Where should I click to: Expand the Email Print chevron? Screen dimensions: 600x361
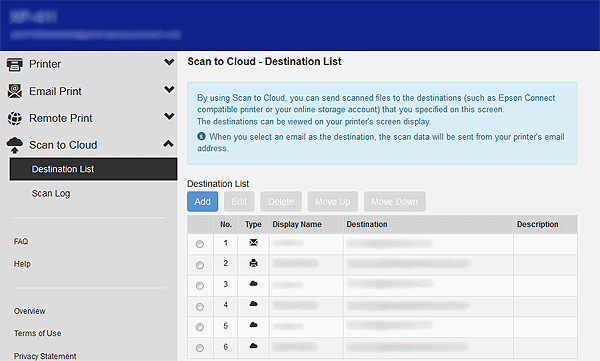[x=169, y=89]
